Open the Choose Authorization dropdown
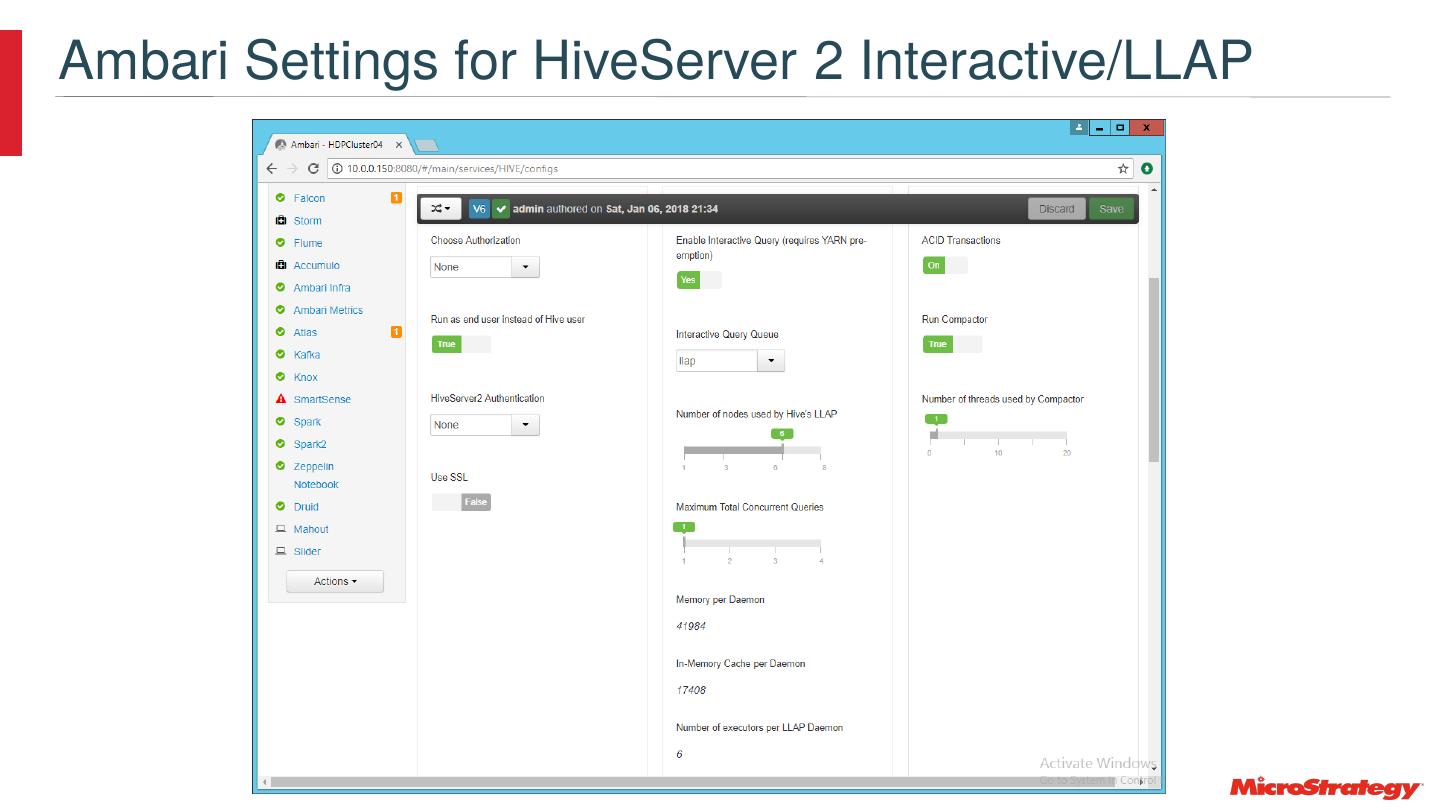The width and height of the screenshot is (1440, 810). [x=485, y=267]
